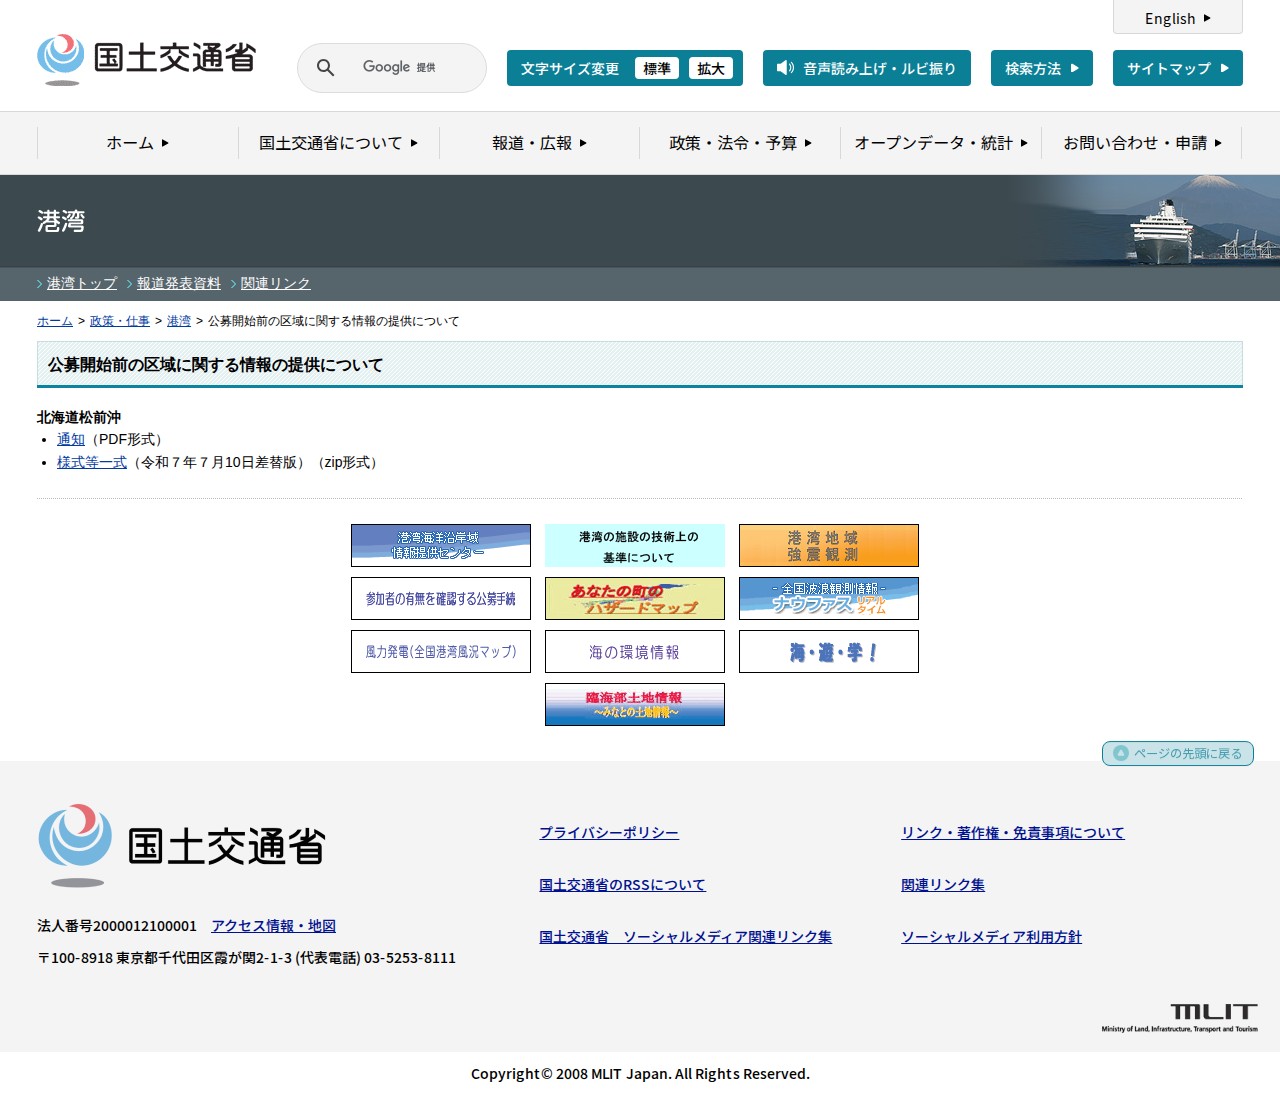Set text size to 標準
This screenshot has height=1102, width=1280.
[x=656, y=68]
